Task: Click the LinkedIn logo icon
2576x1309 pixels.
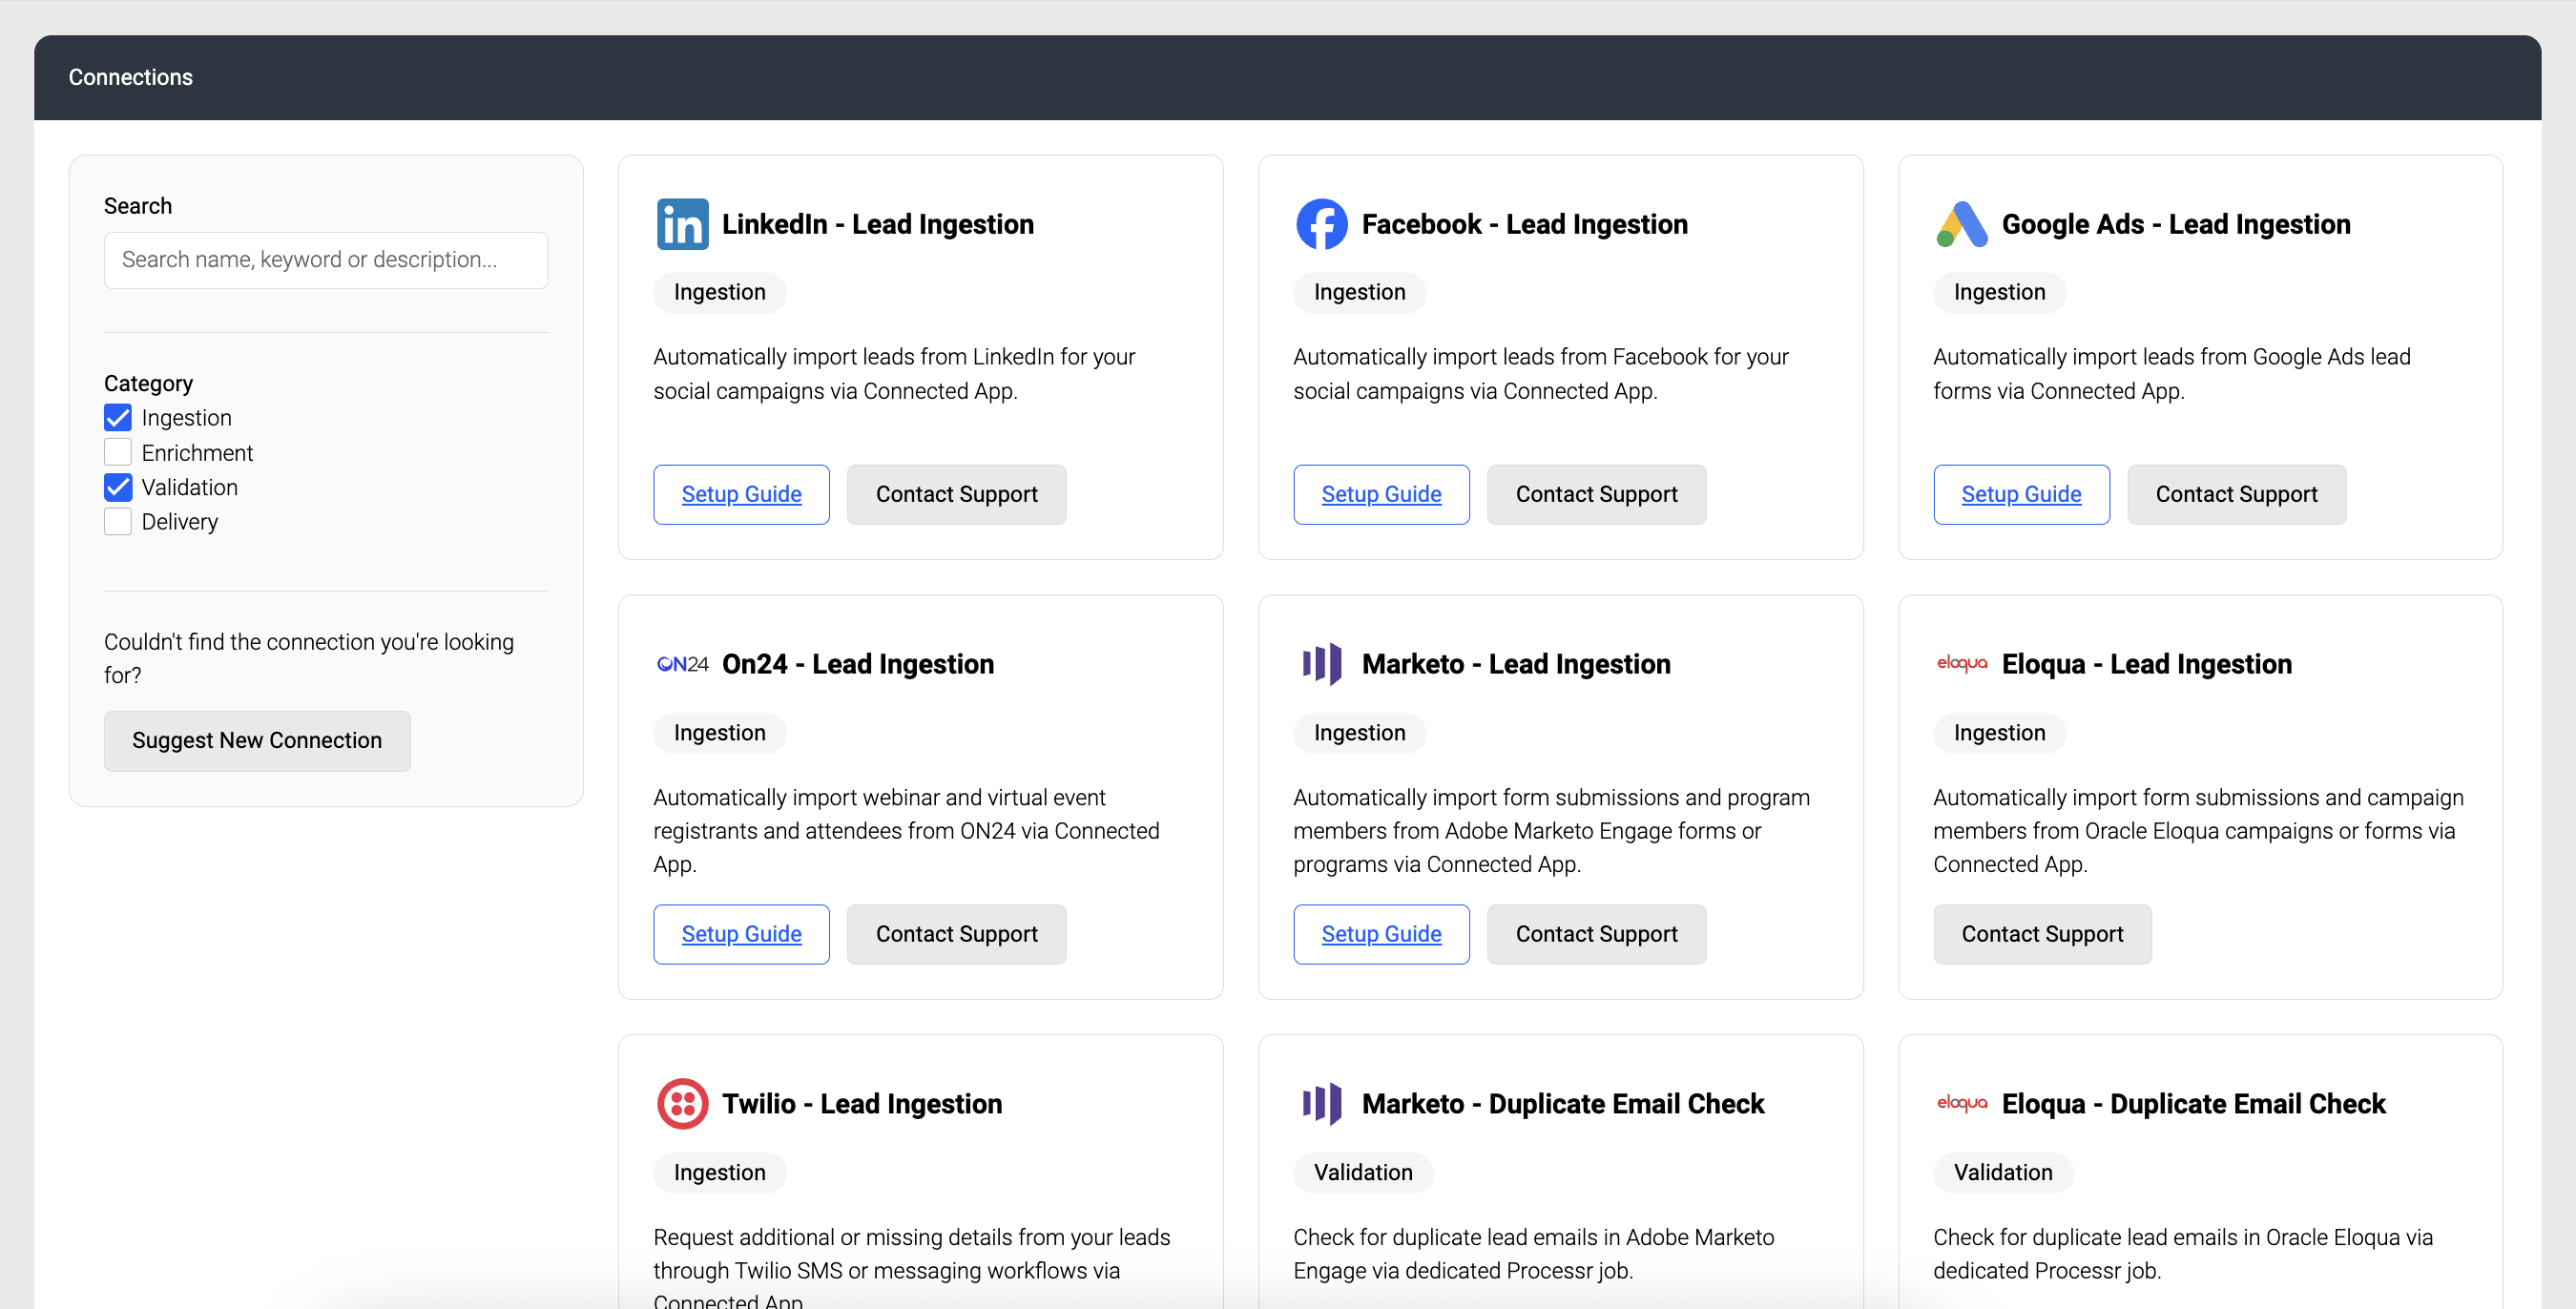Action: tap(682, 224)
